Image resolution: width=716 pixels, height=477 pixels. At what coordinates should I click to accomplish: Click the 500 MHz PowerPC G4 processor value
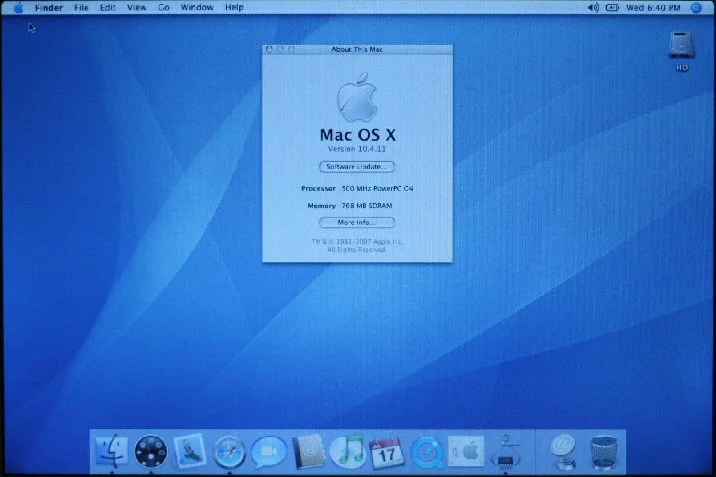pos(378,188)
